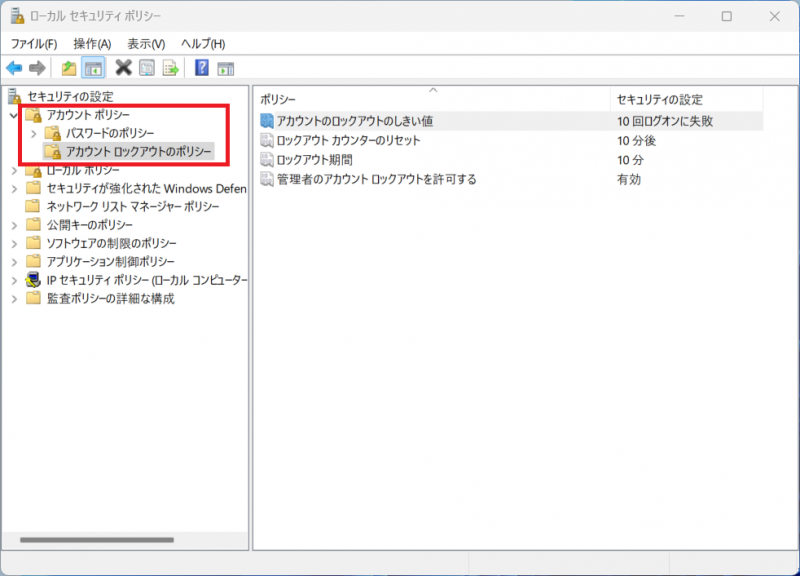
Task: Select アカウントのロックアウトのしきい値 policy row
Action: [511, 121]
